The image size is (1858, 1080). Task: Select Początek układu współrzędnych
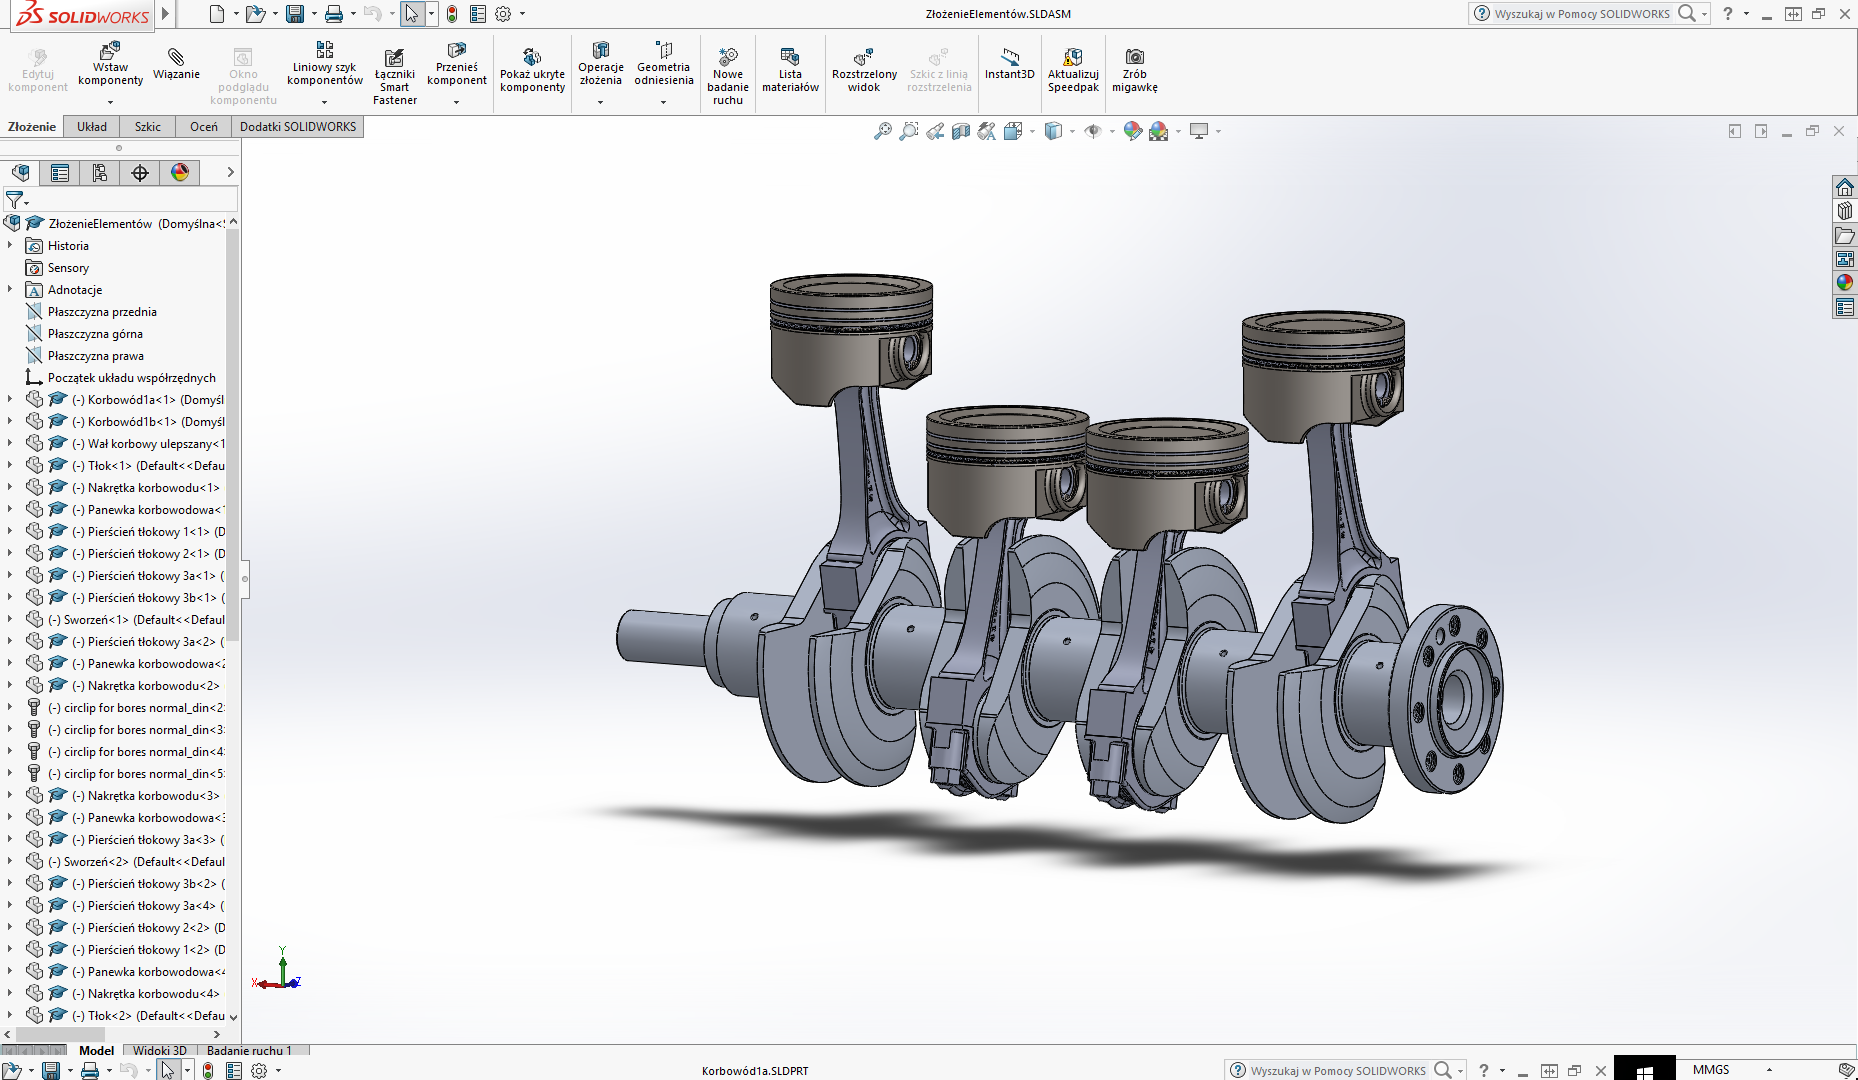131,377
